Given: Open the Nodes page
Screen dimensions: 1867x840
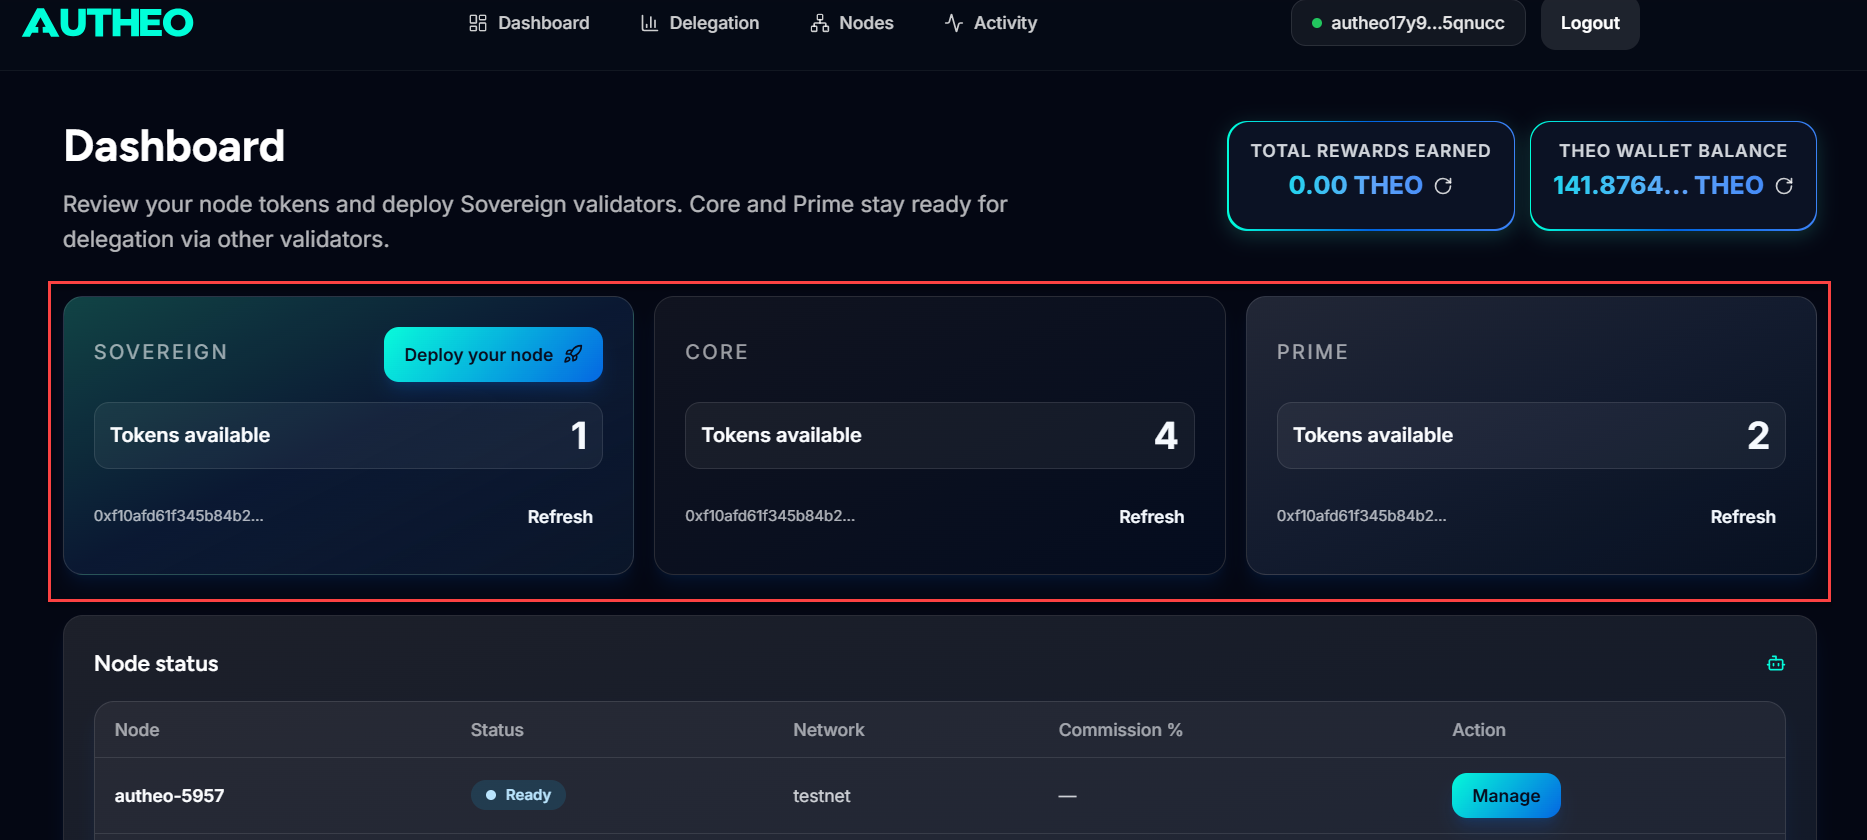Looking at the screenshot, I should coord(852,23).
